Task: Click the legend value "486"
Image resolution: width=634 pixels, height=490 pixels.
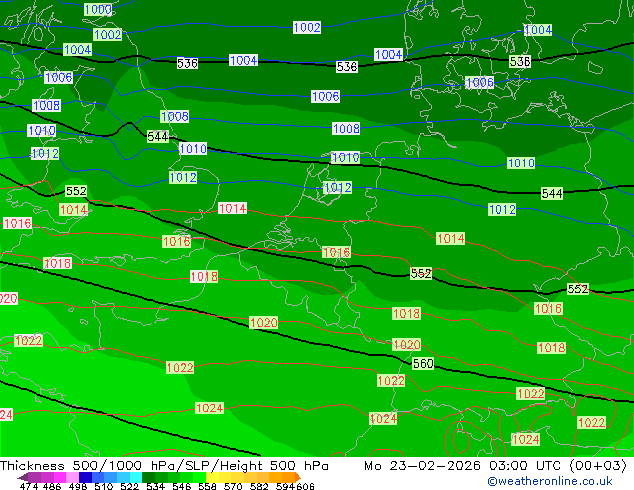Action: (52, 486)
